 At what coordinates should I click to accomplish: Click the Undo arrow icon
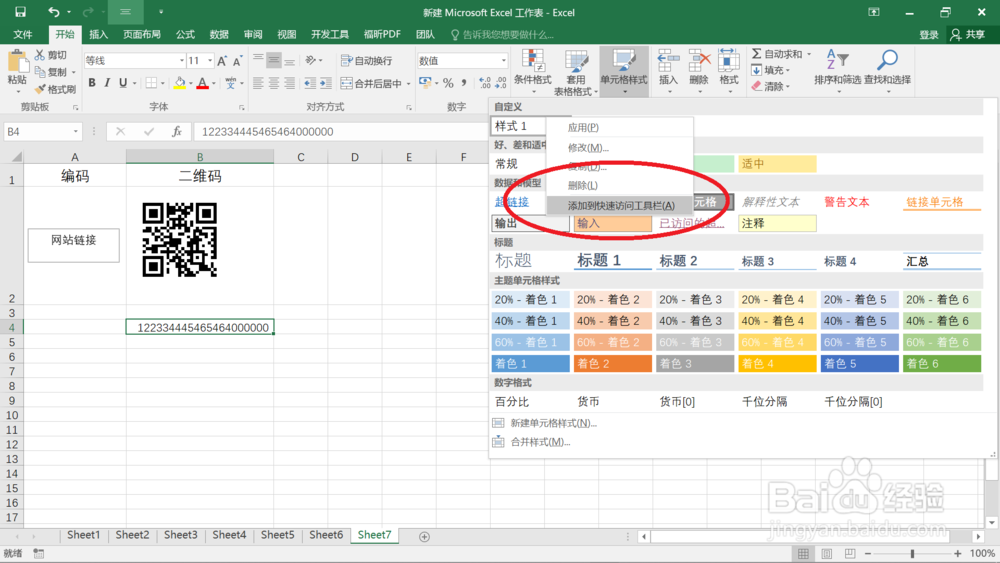tap(54, 12)
